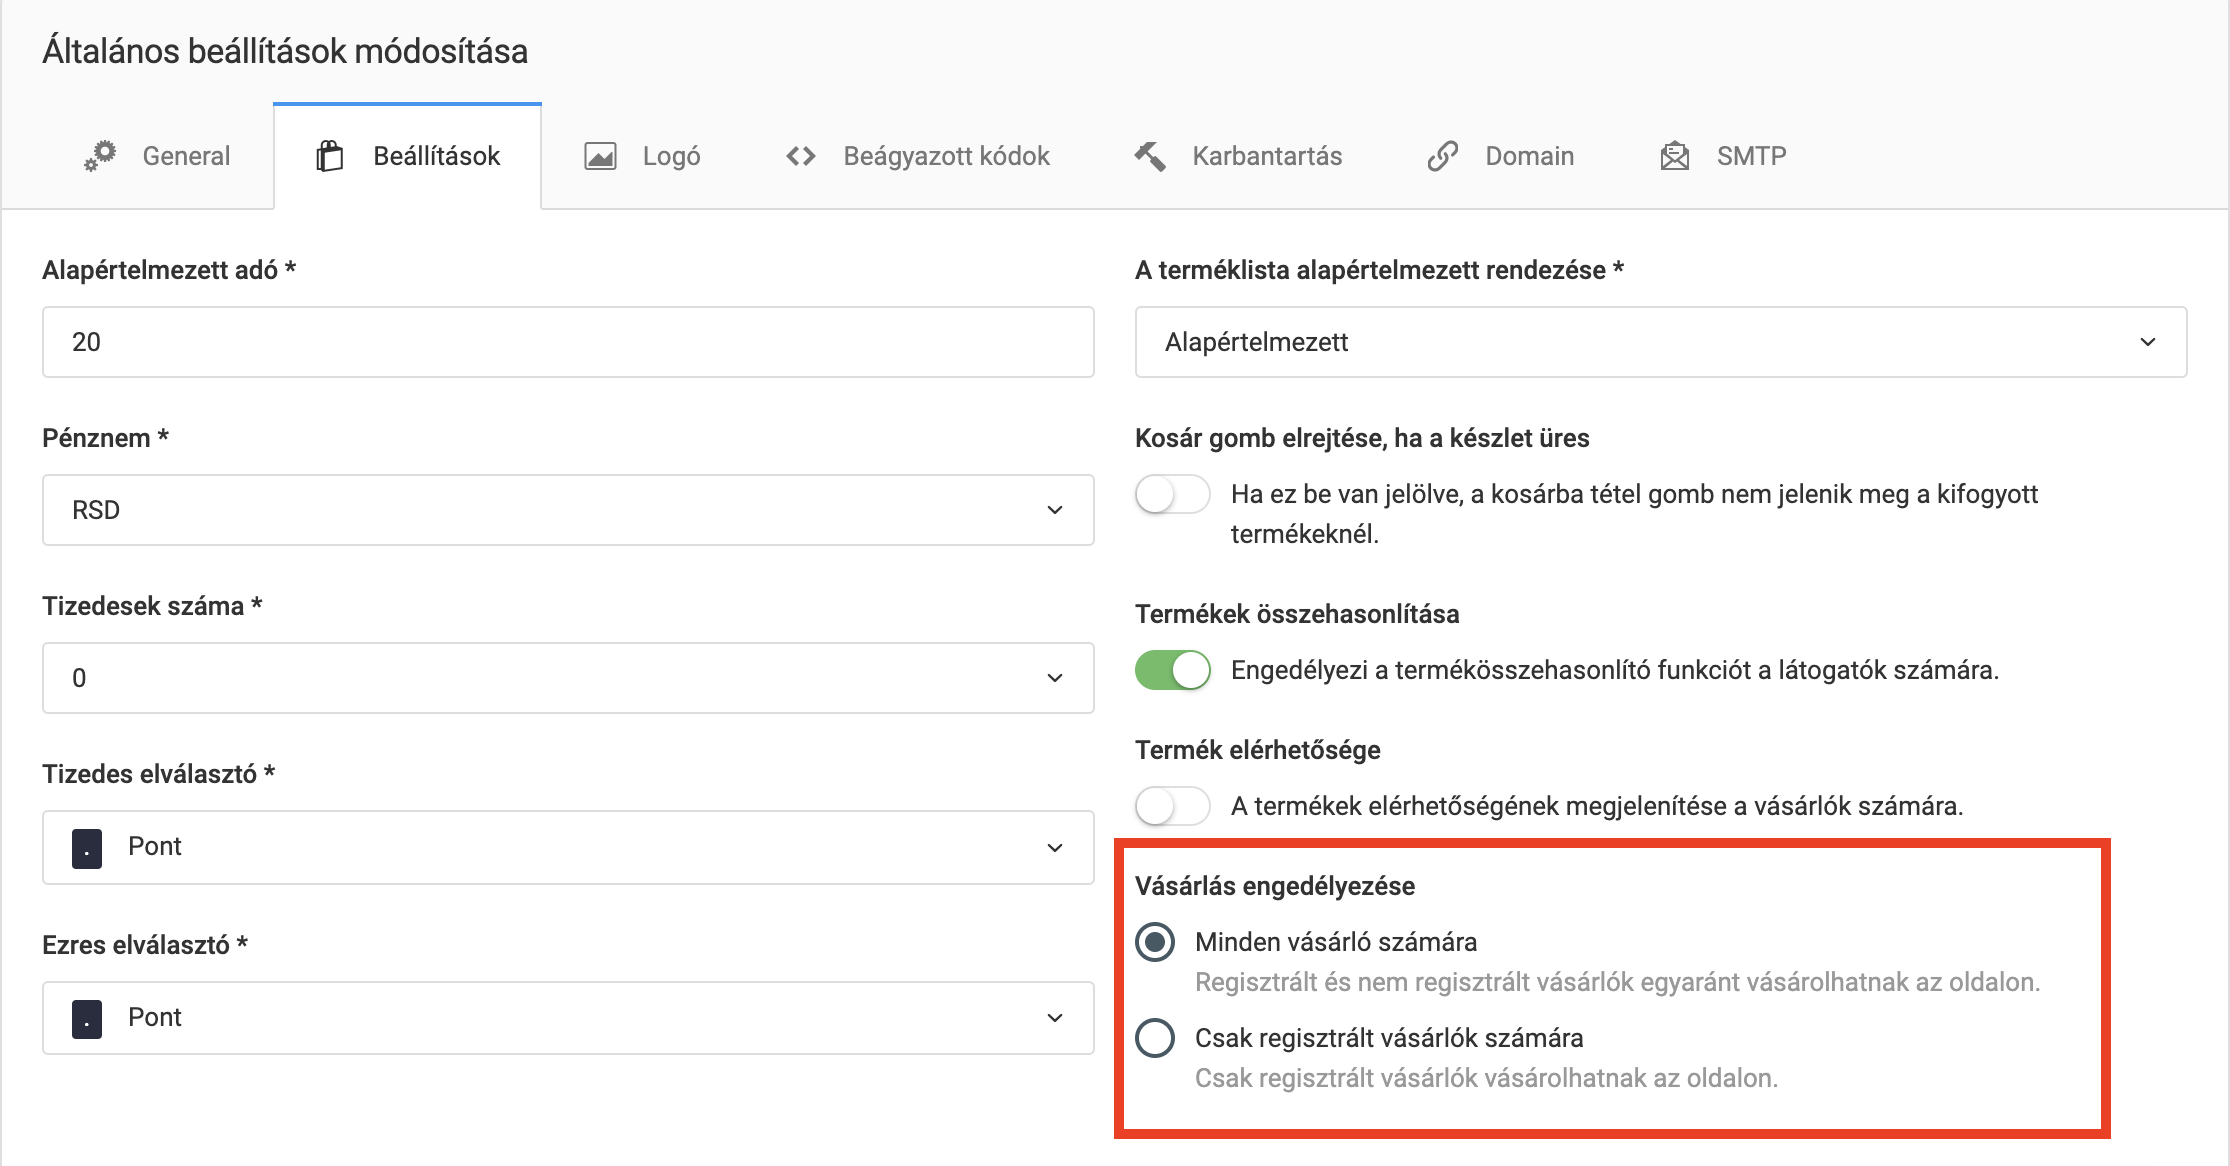Image resolution: width=2230 pixels, height=1166 pixels.
Task: Select the Beállítások shopping bag icon
Action: (331, 156)
